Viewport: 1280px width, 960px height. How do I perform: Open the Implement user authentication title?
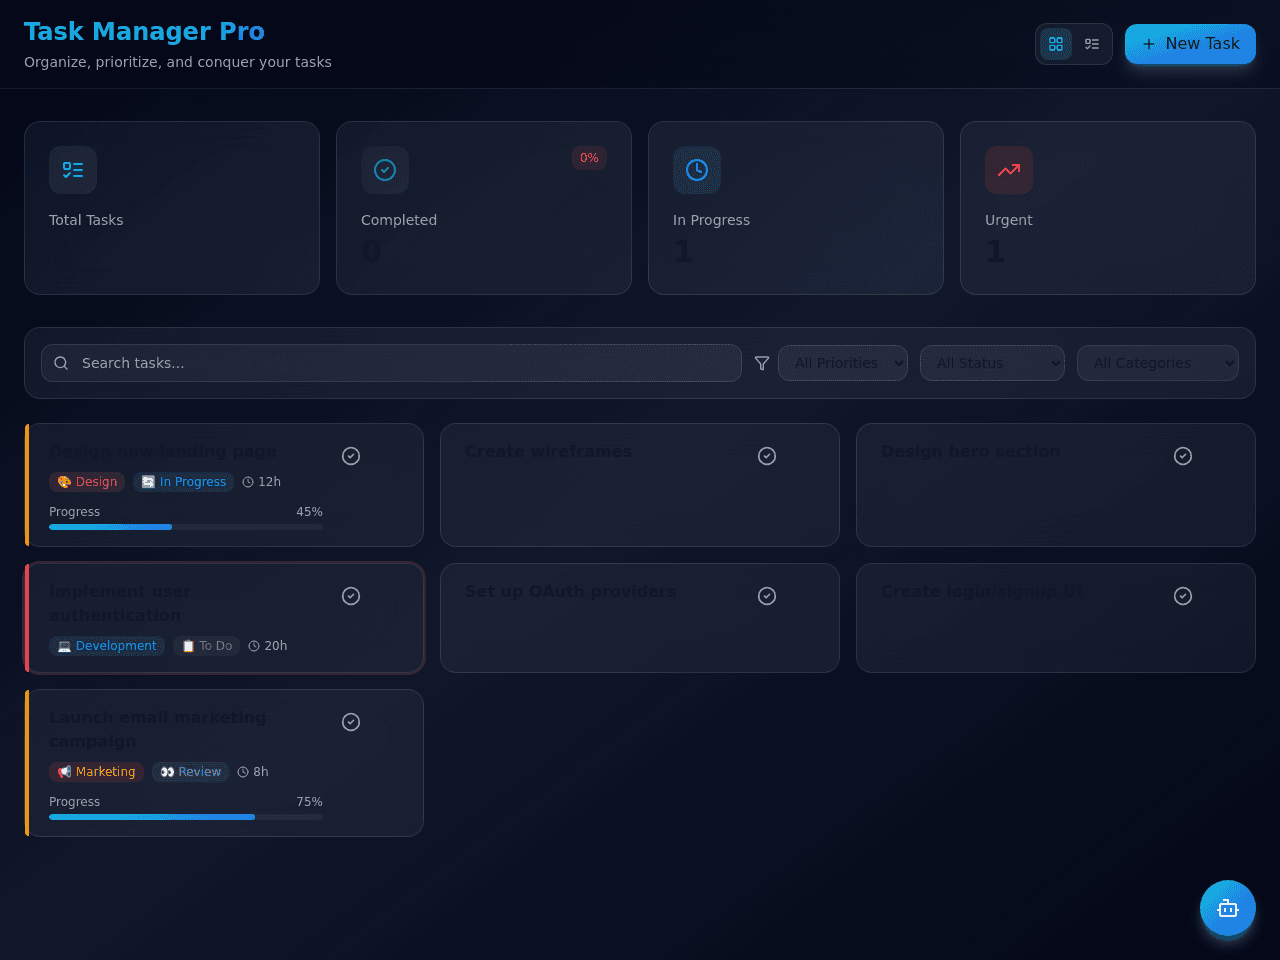click(120, 604)
